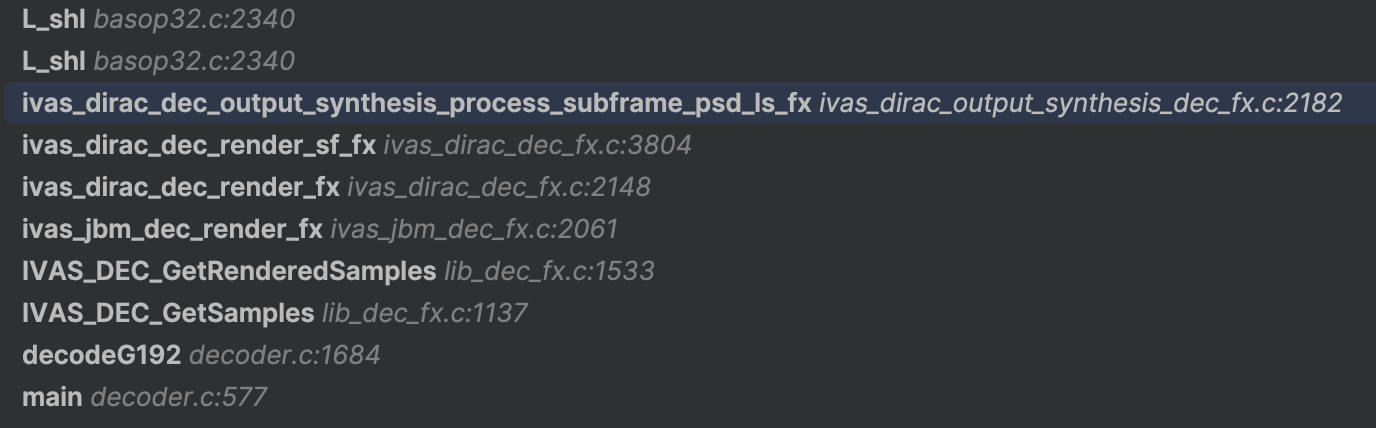This screenshot has height=428, width=1376.
Task: Go to the decodeG192 stack frame
Action: pyautogui.click(x=101, y=355)
